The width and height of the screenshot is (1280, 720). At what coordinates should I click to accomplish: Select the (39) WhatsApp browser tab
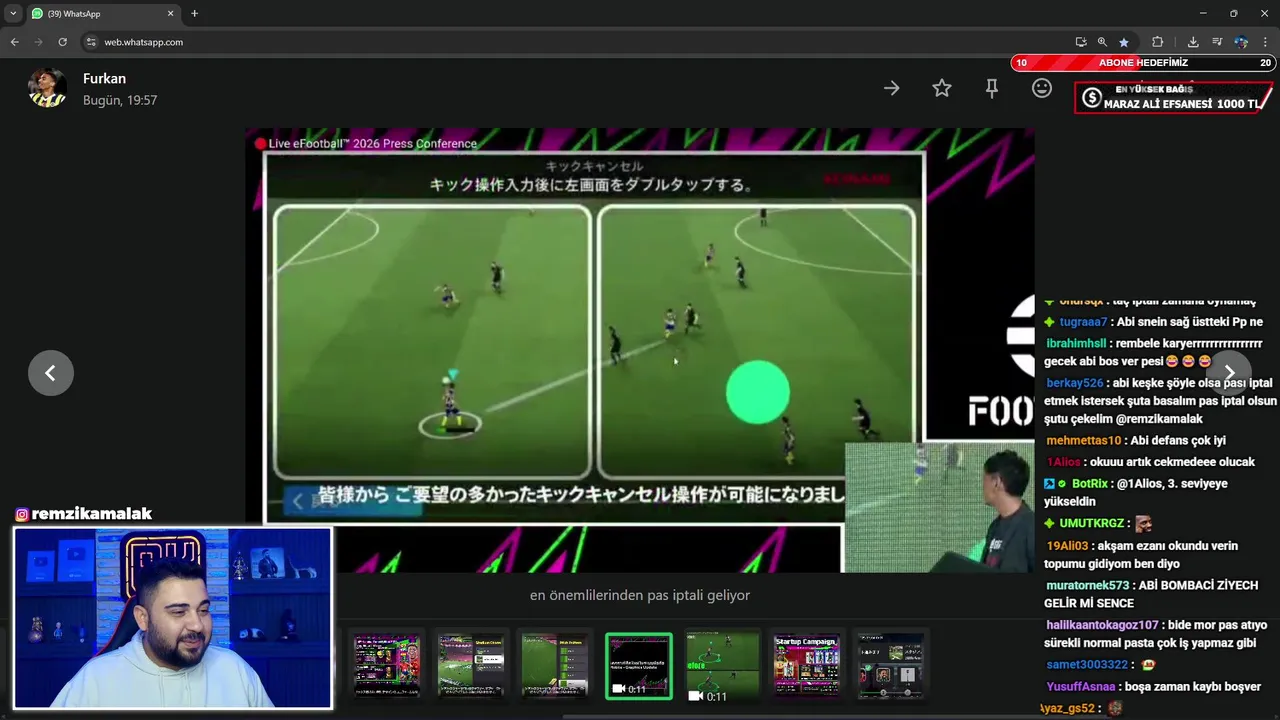click(102, 14)
